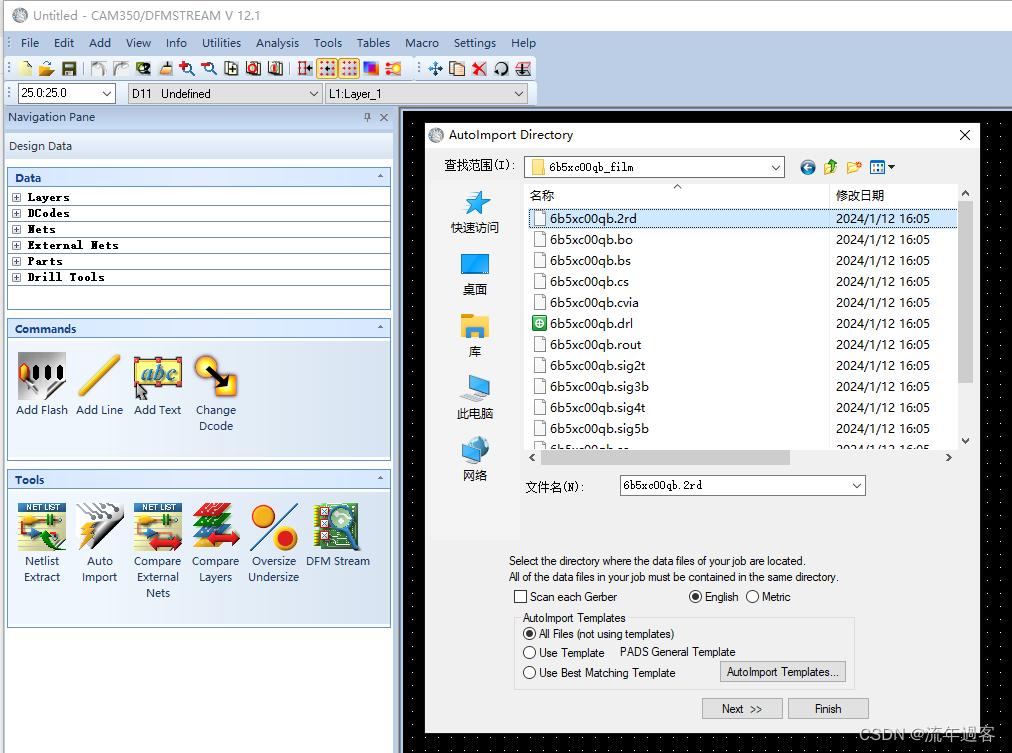The height and width of the screenshot is (753, 1012).
Task: Select the 6b5xc00qb.drl file
Action: coord(591,324)
